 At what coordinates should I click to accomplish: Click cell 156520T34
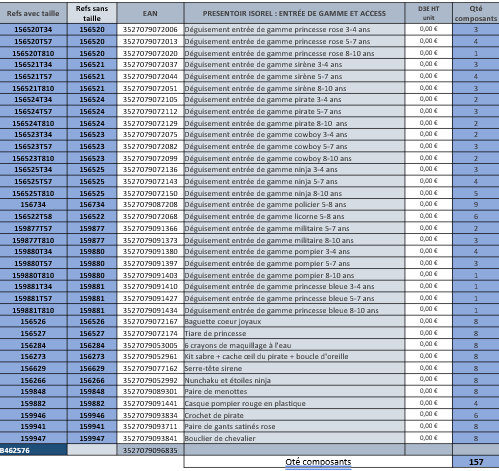33,29
